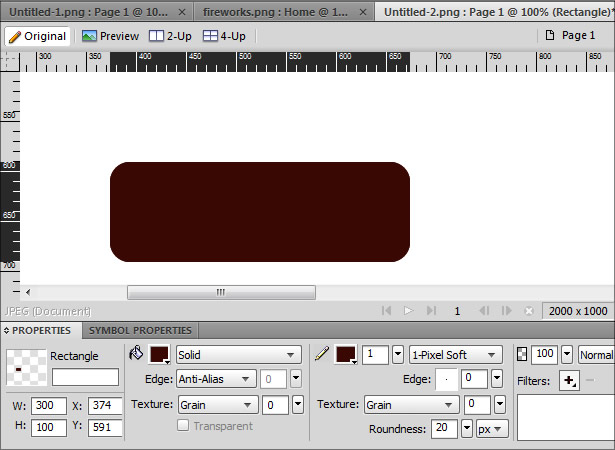
Task: Add a live filter with plus button
Action: tap(569, 380)
